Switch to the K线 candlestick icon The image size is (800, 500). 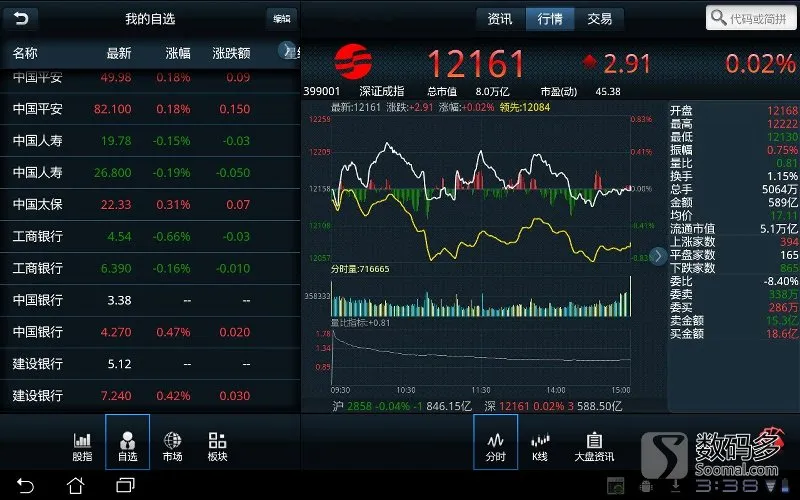pos(540,447)
